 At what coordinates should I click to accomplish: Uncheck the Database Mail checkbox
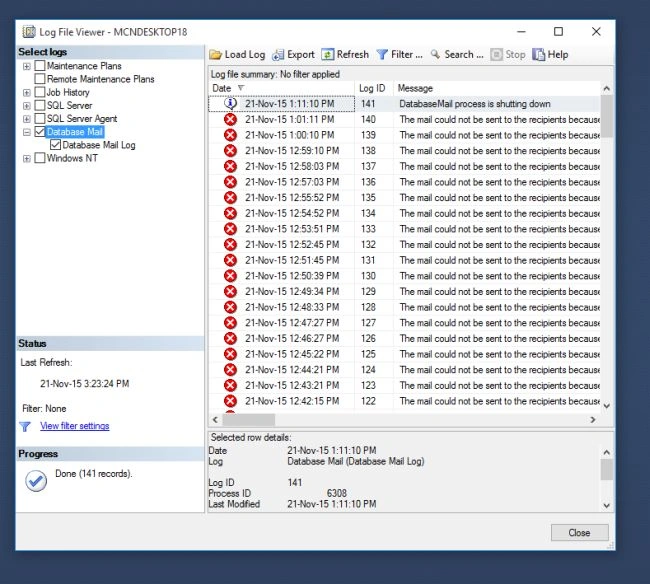point(40,132)
